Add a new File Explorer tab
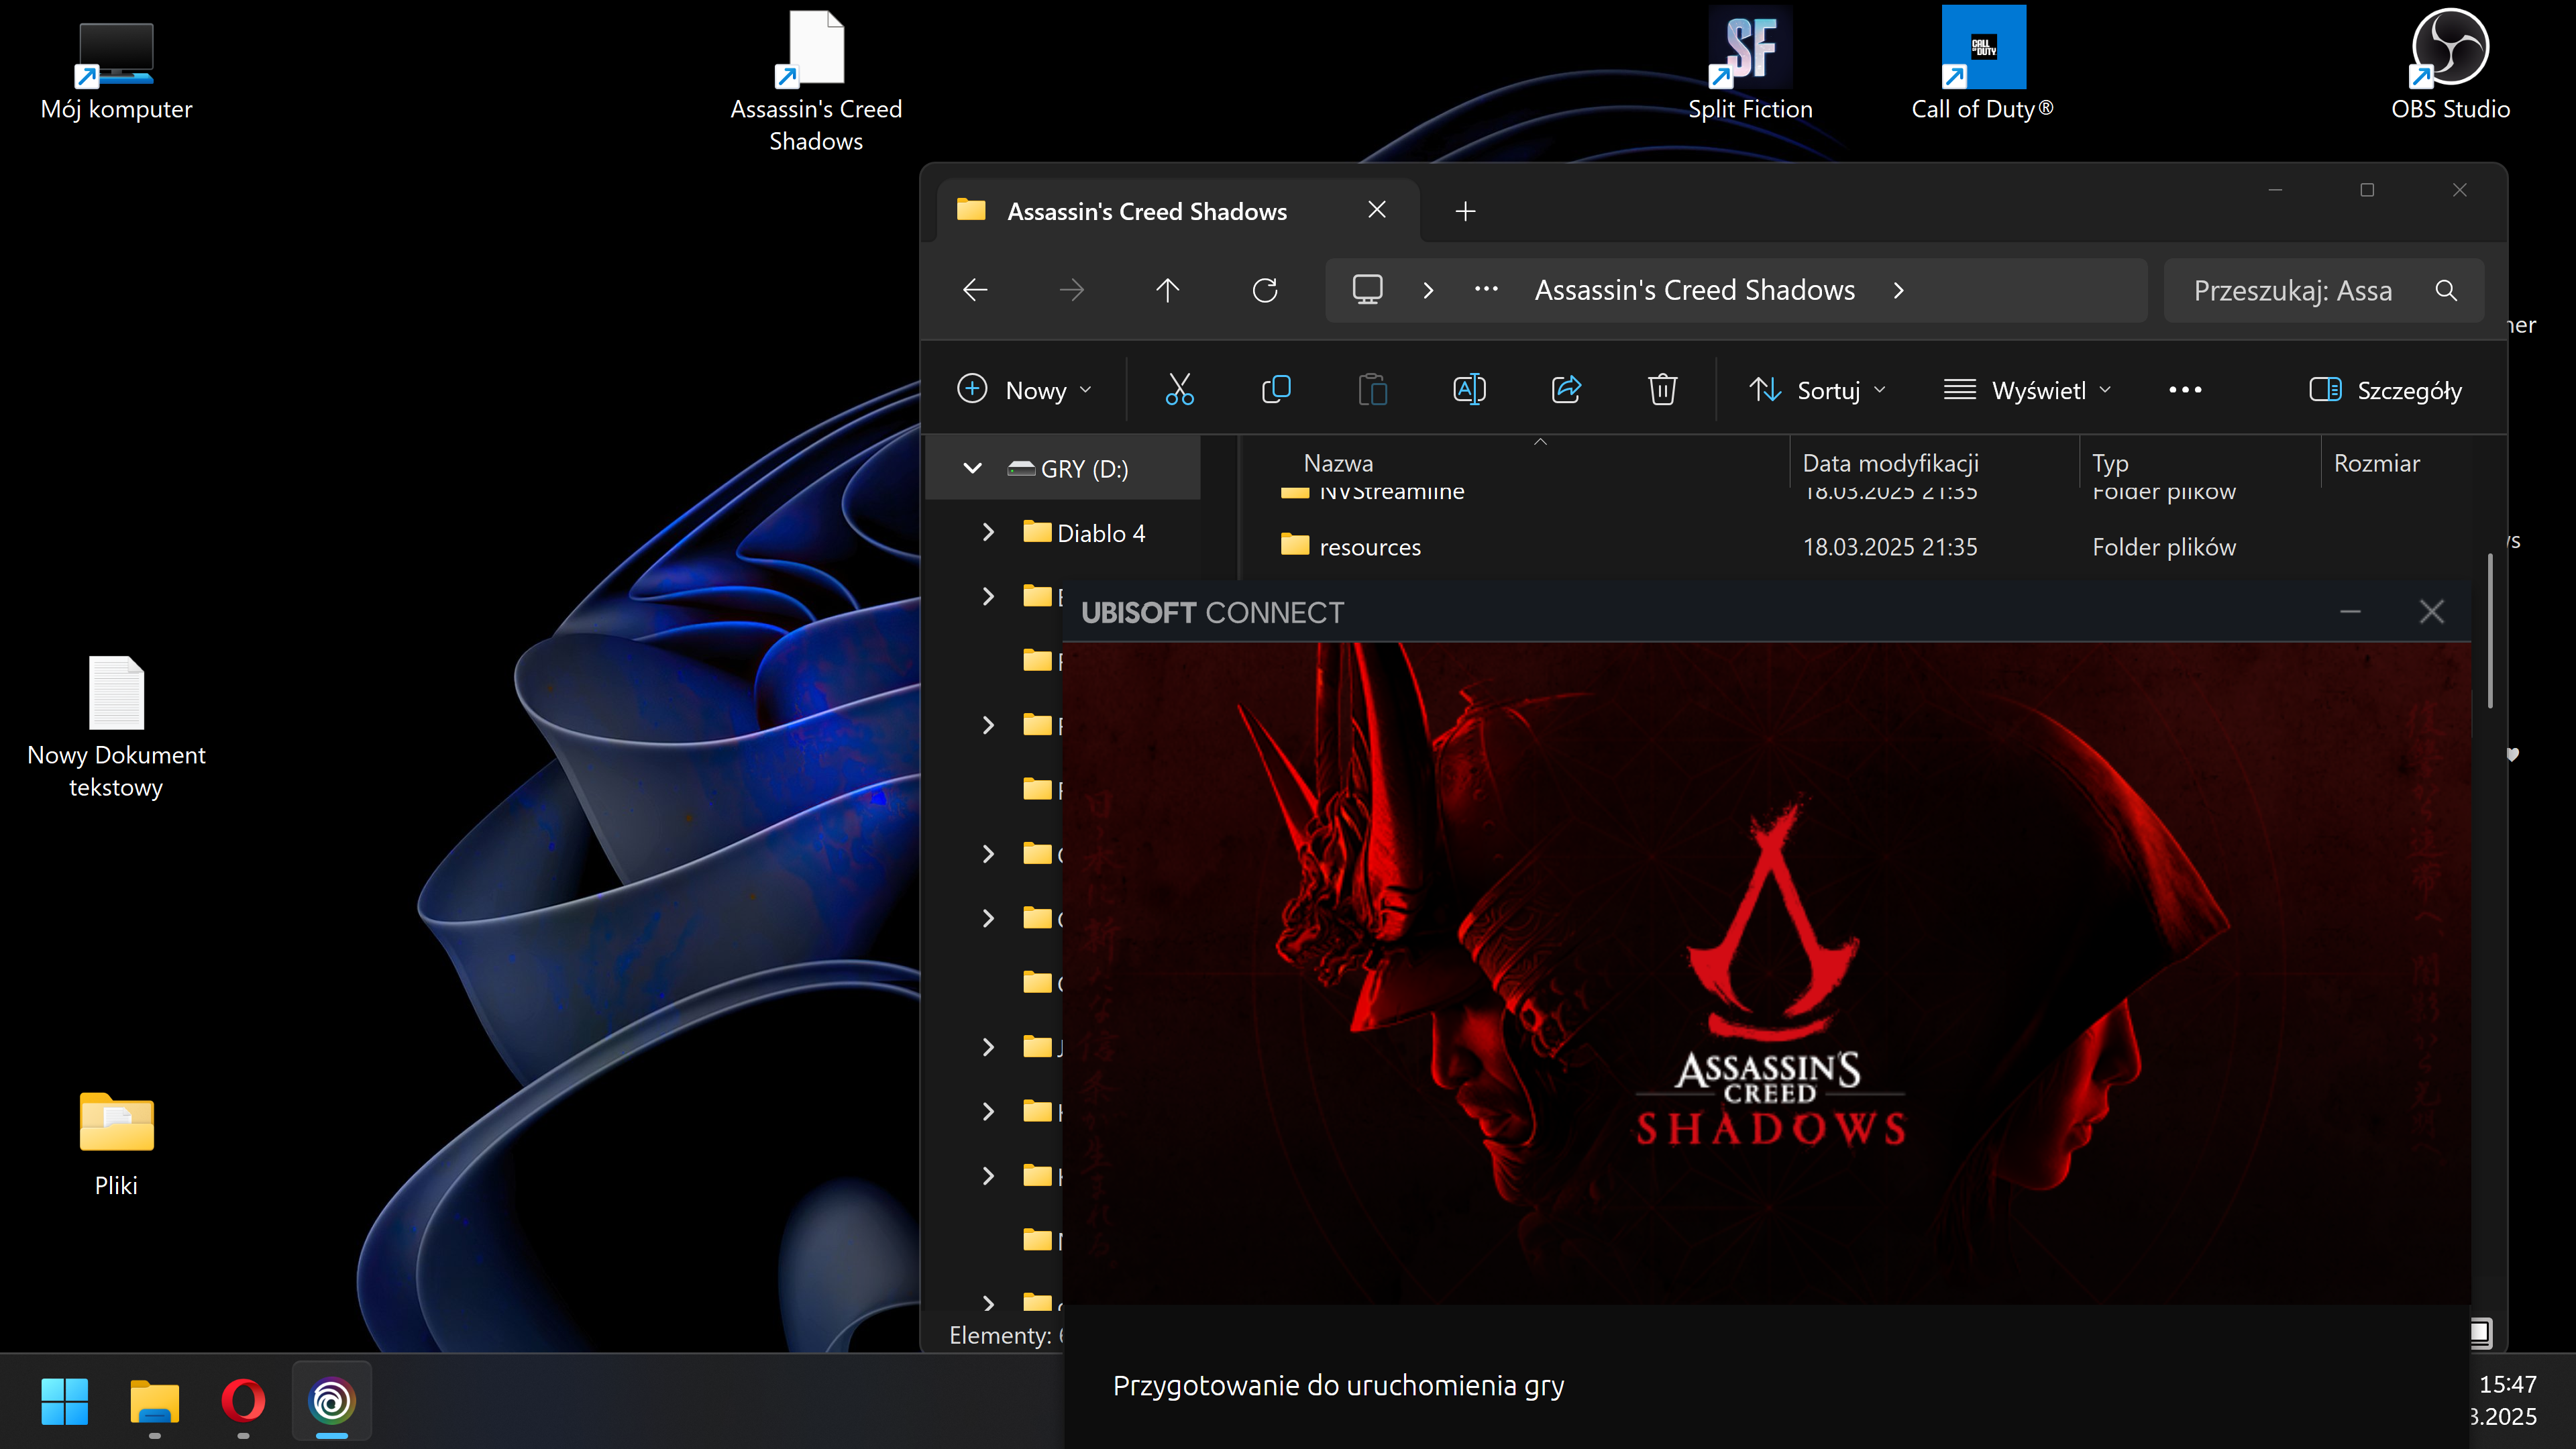 1465,211
